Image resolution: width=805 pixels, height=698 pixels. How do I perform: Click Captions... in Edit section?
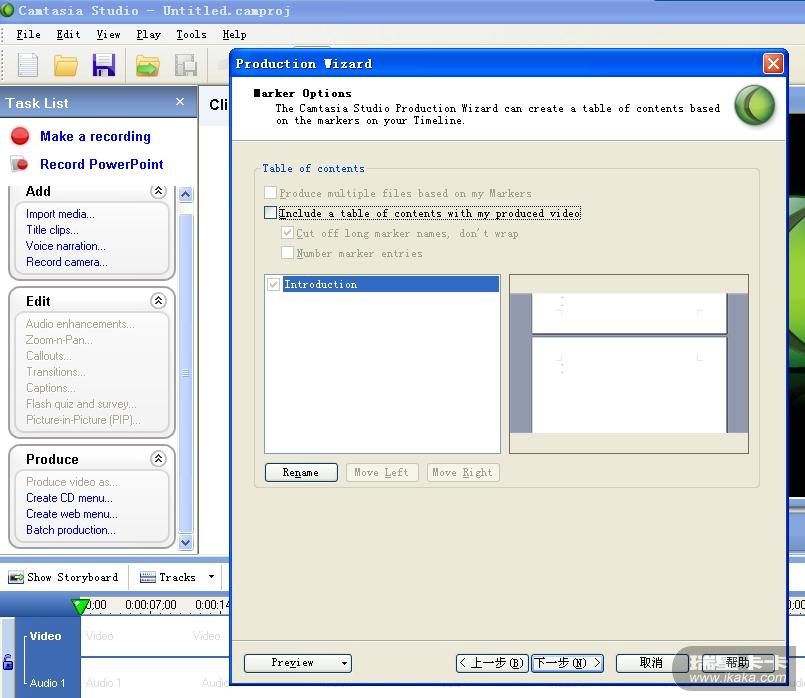tap(50, 387)
